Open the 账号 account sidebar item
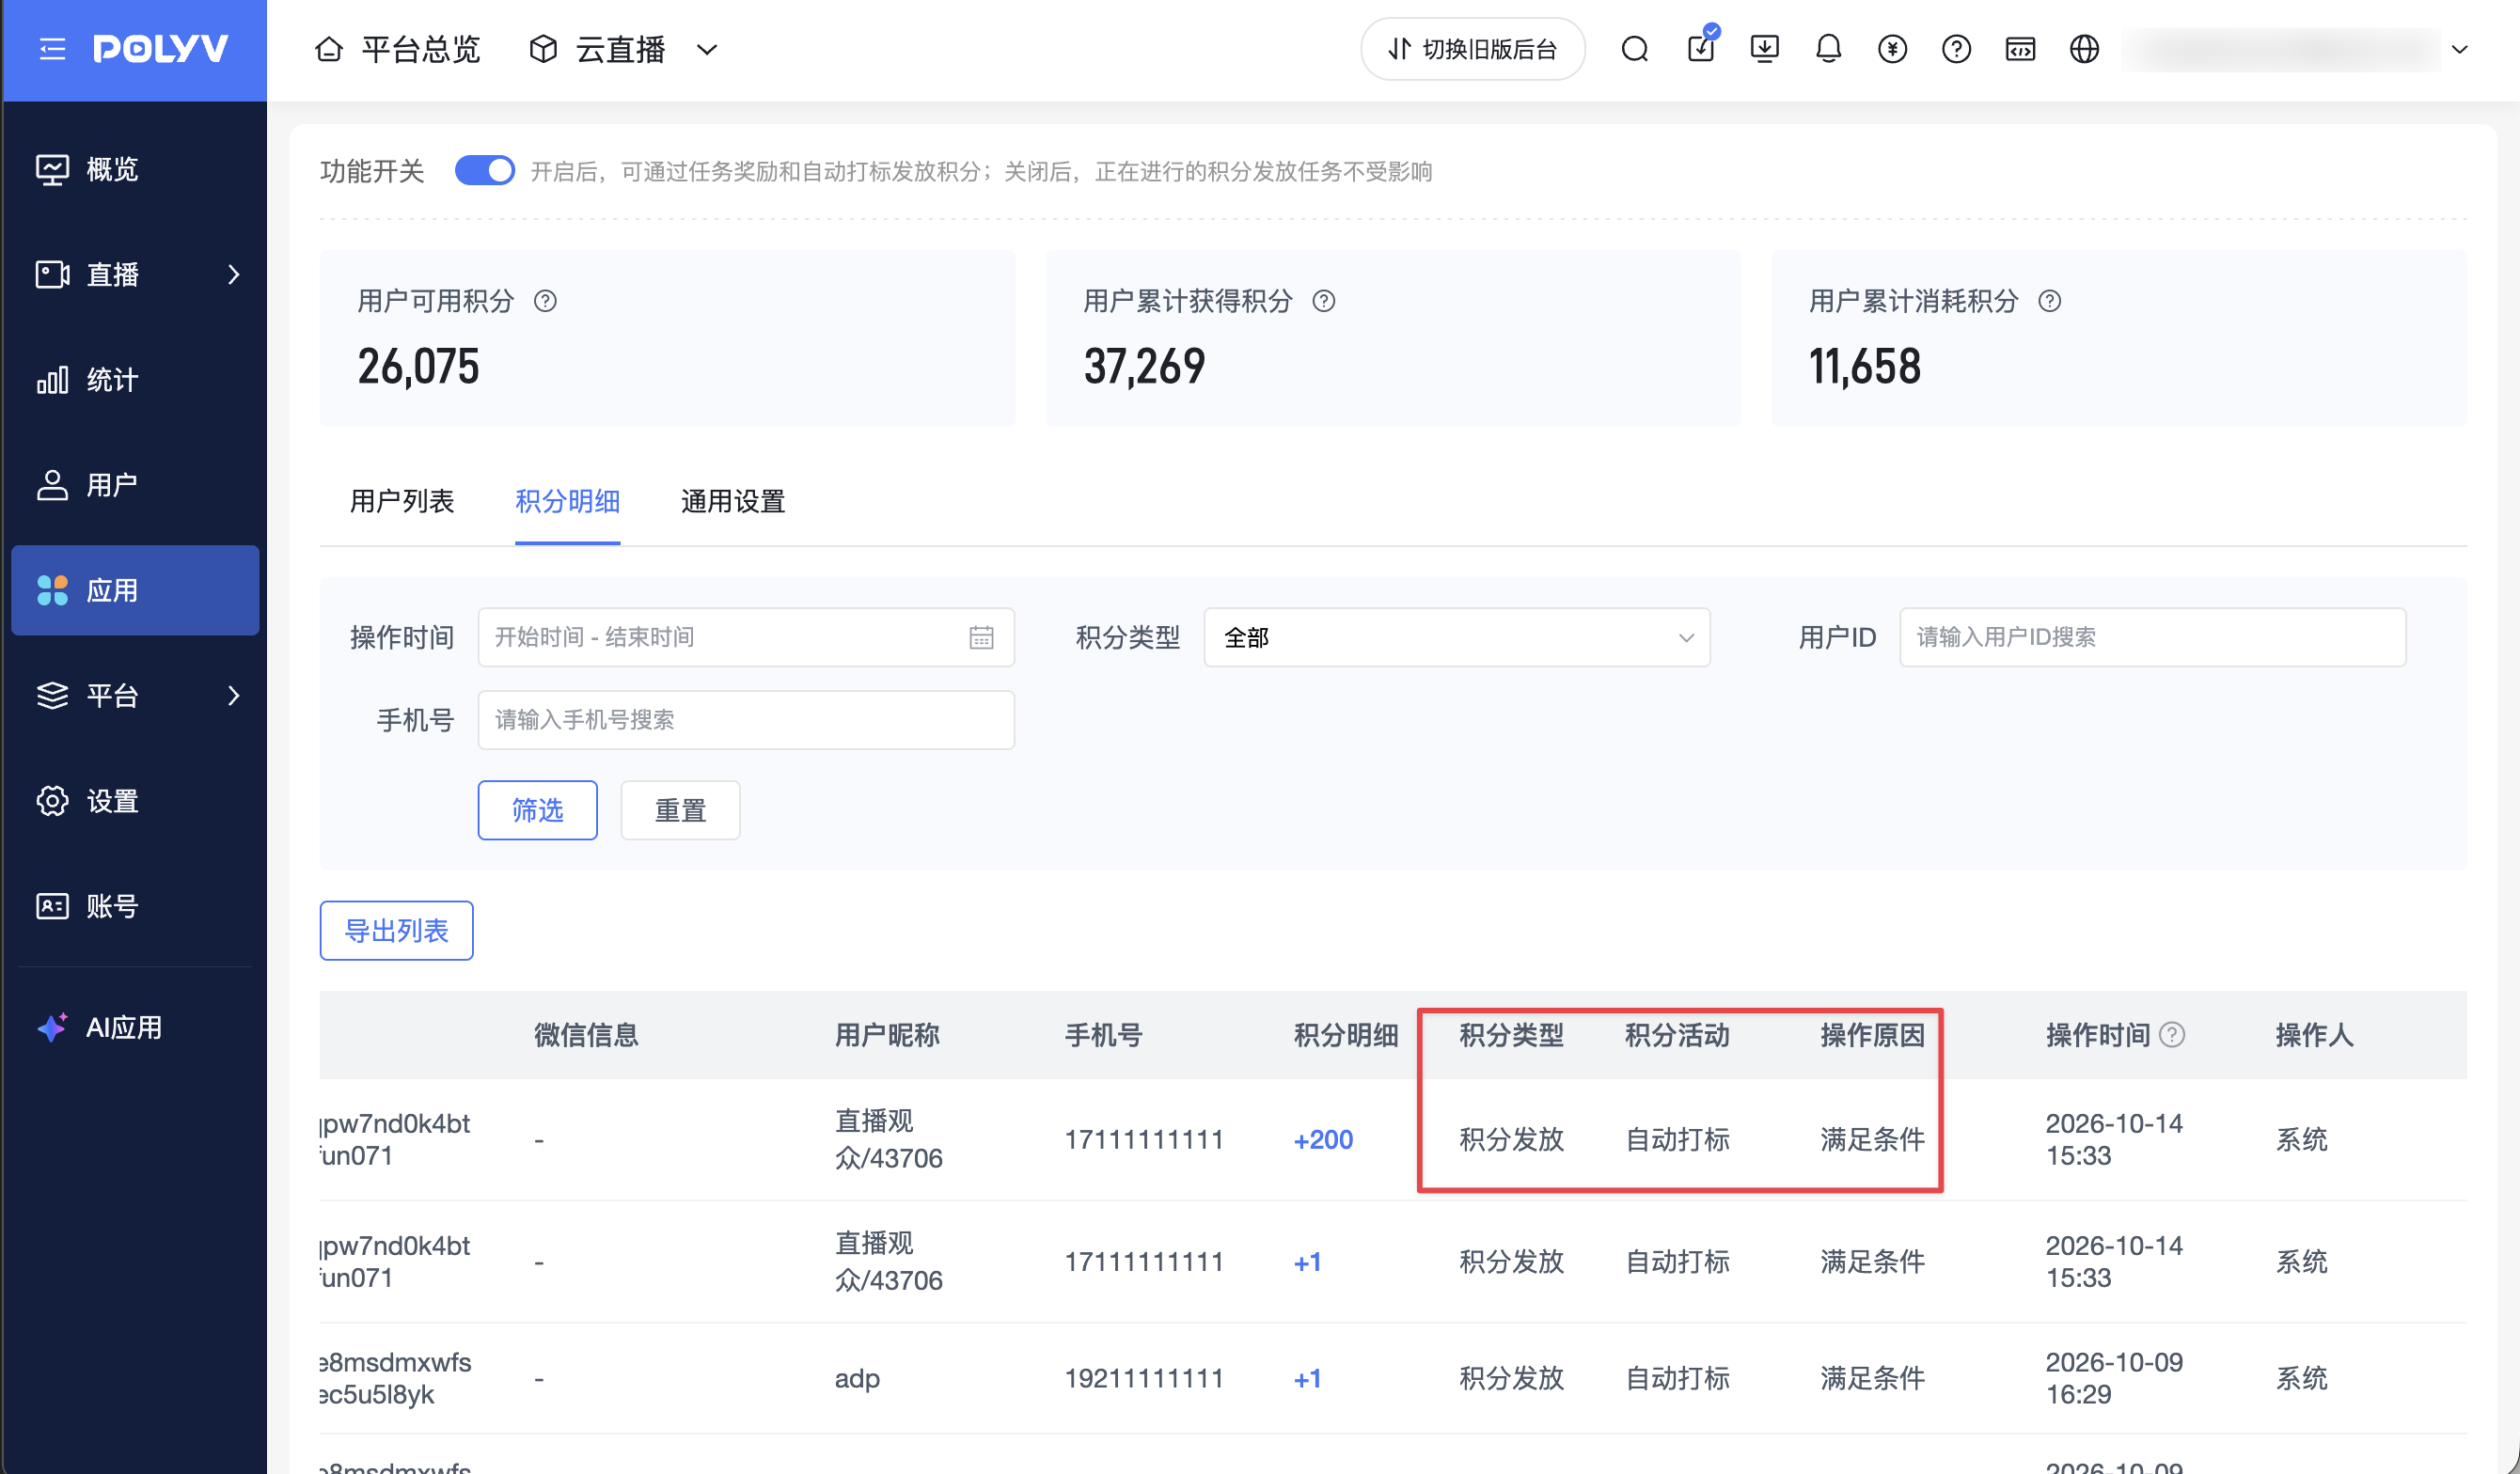Screen dimensions: 2520x1474 135,906
